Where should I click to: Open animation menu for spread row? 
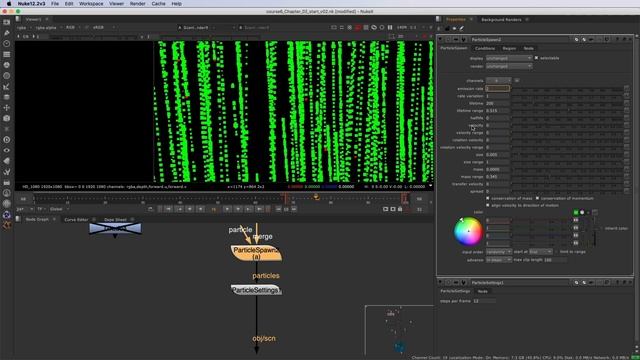[627, 191]
